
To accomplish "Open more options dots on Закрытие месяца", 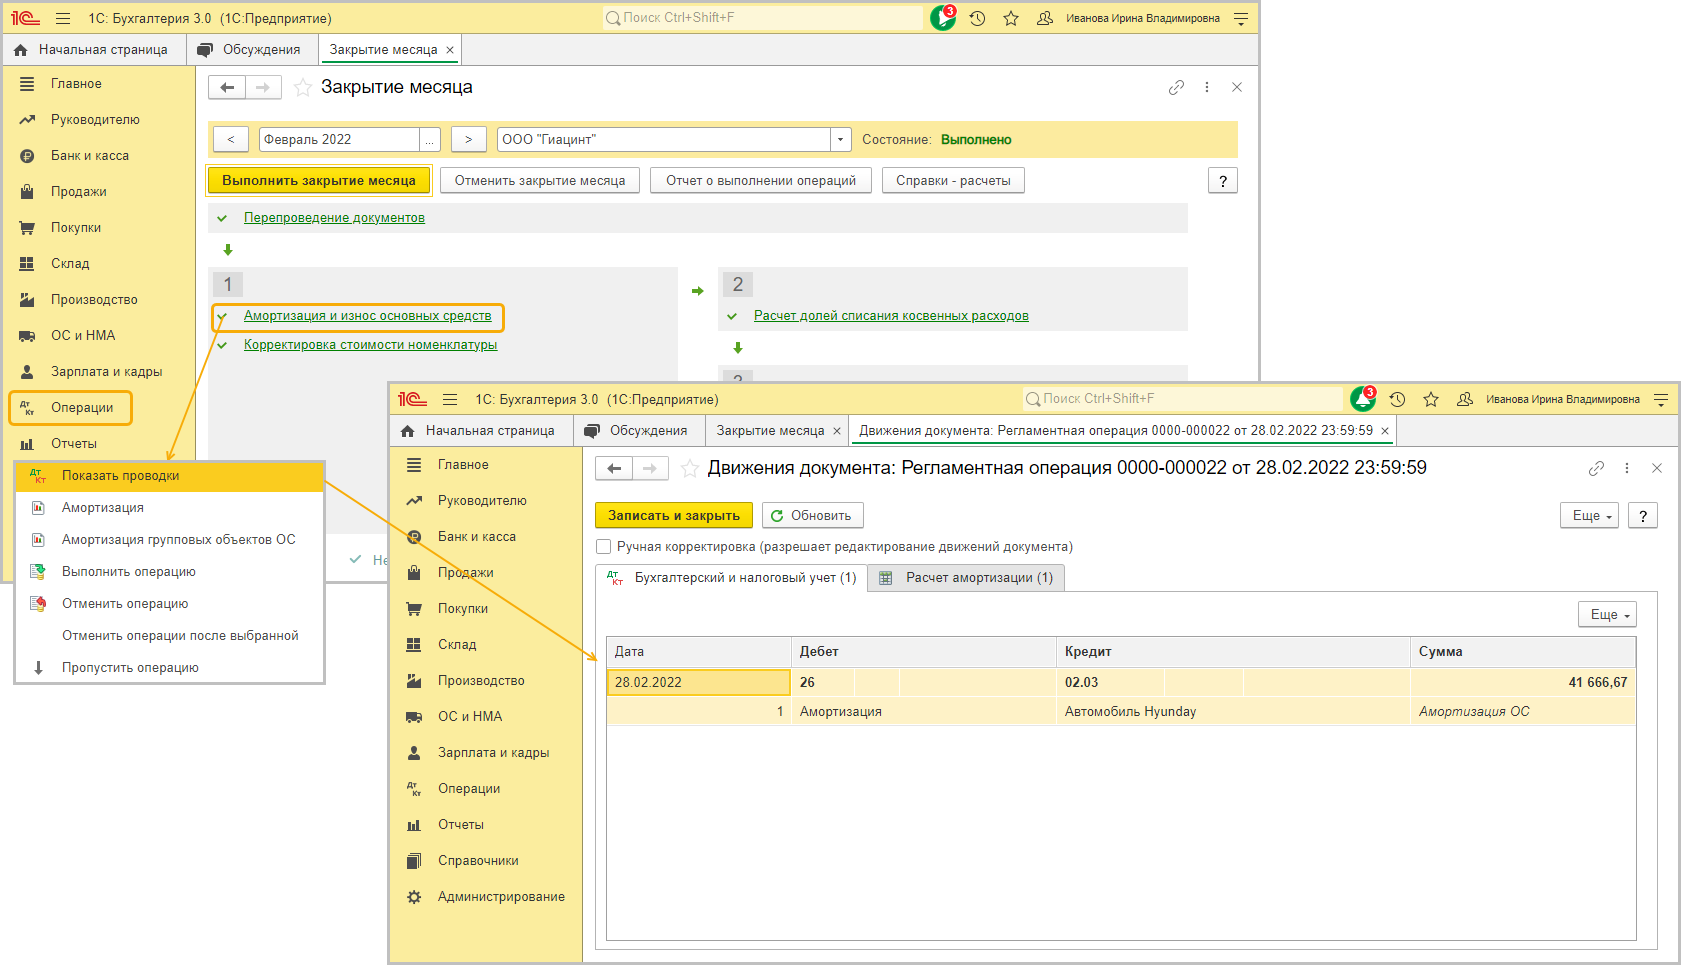I will [x=1207, y=88].
